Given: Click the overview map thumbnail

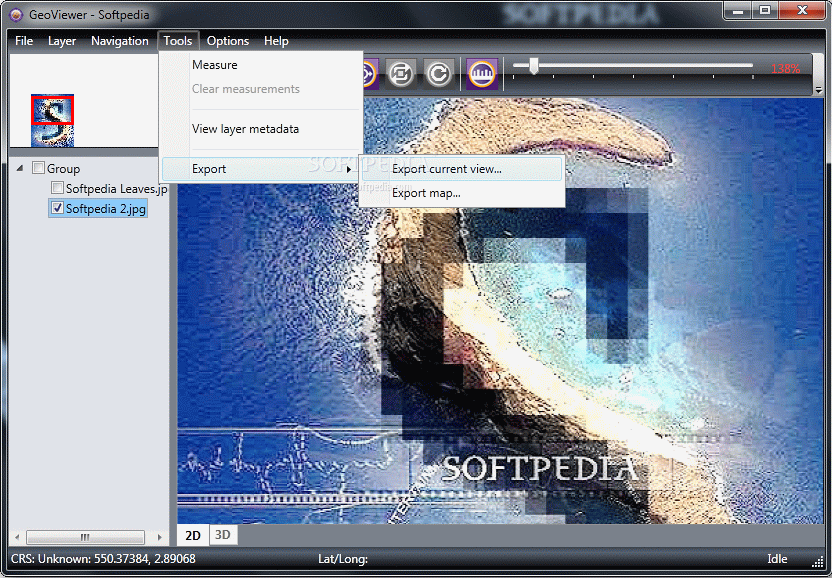Looking at the screenshot, I should 52,120.
